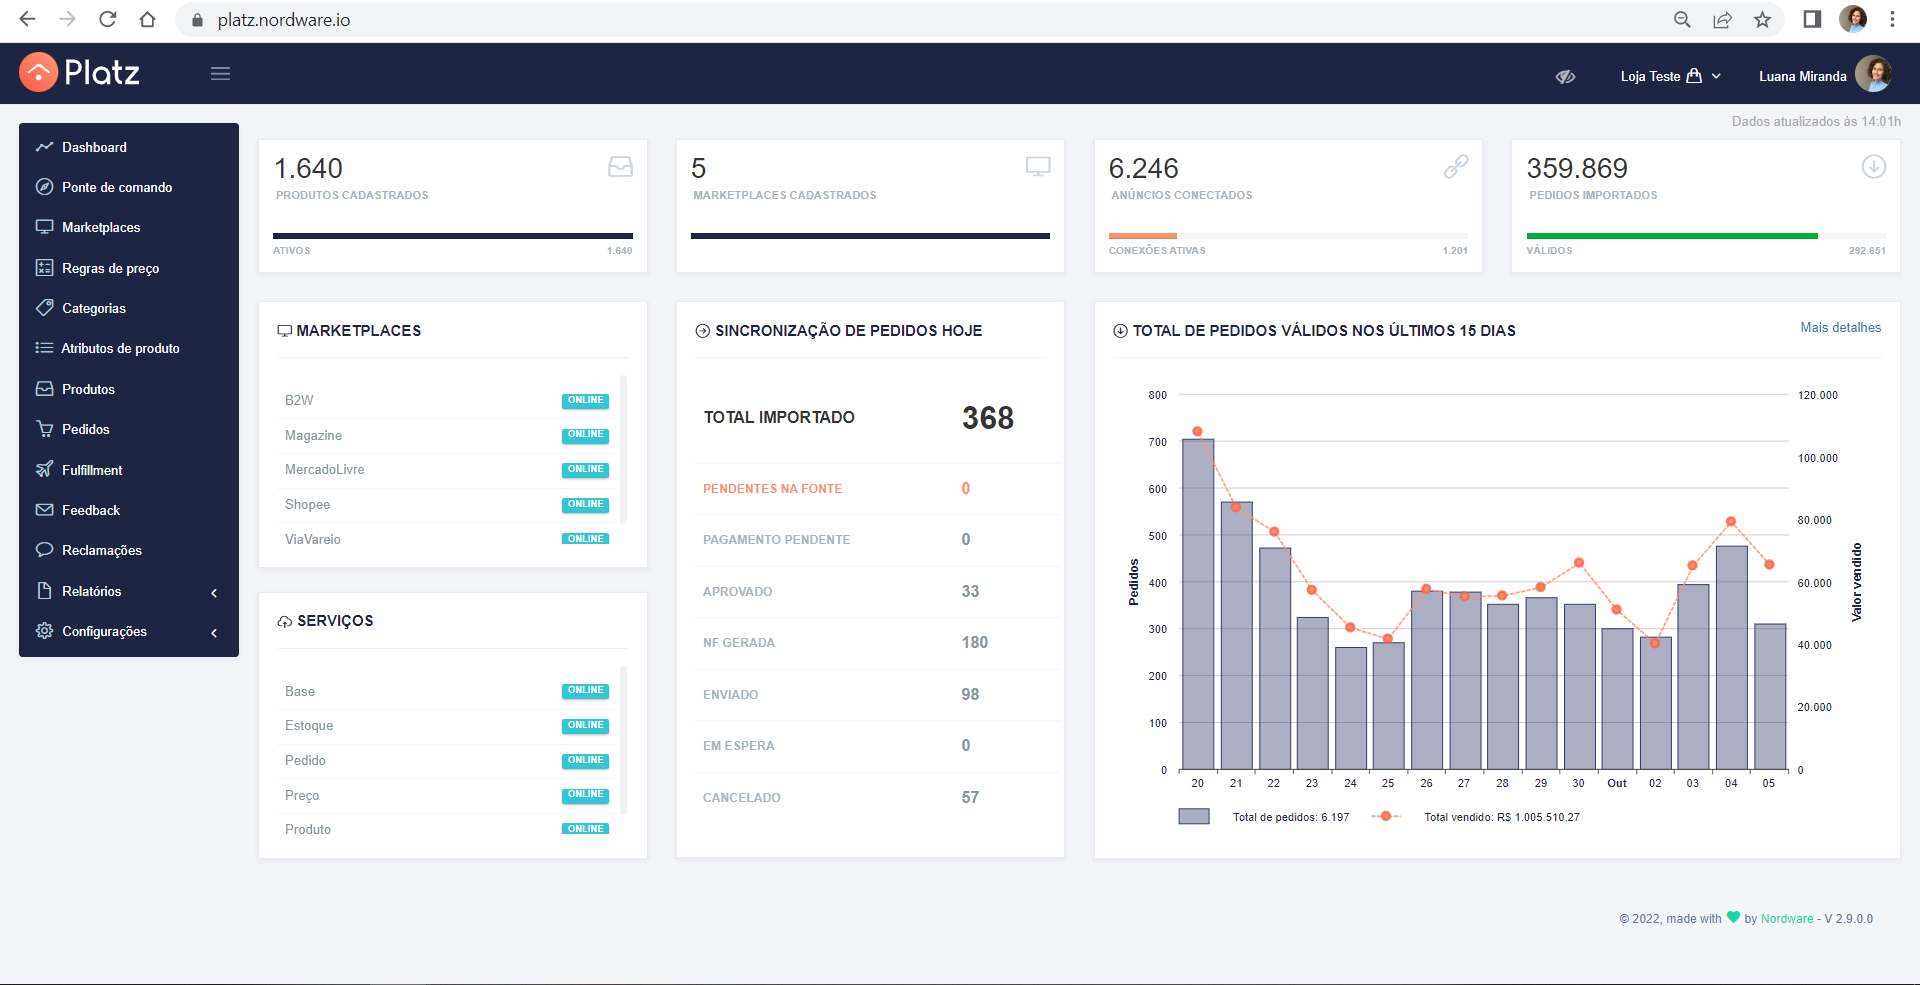Click the monitor icon on Marketplaces Cadastrados card
This screenshot has height=985, width=1920.
point(1038,167)
